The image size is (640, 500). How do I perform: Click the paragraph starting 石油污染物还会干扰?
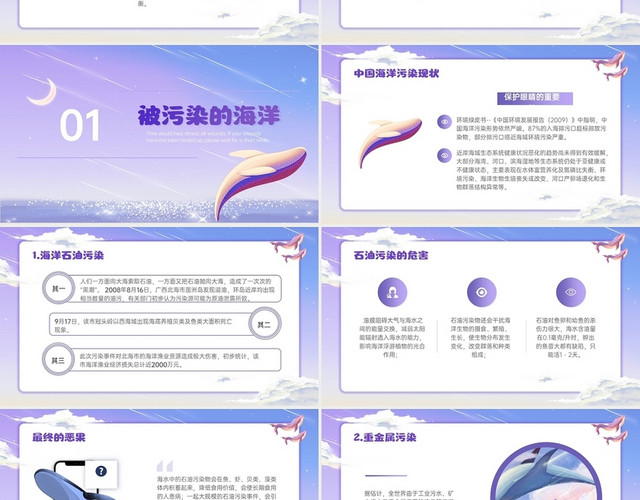coord(480,338)
